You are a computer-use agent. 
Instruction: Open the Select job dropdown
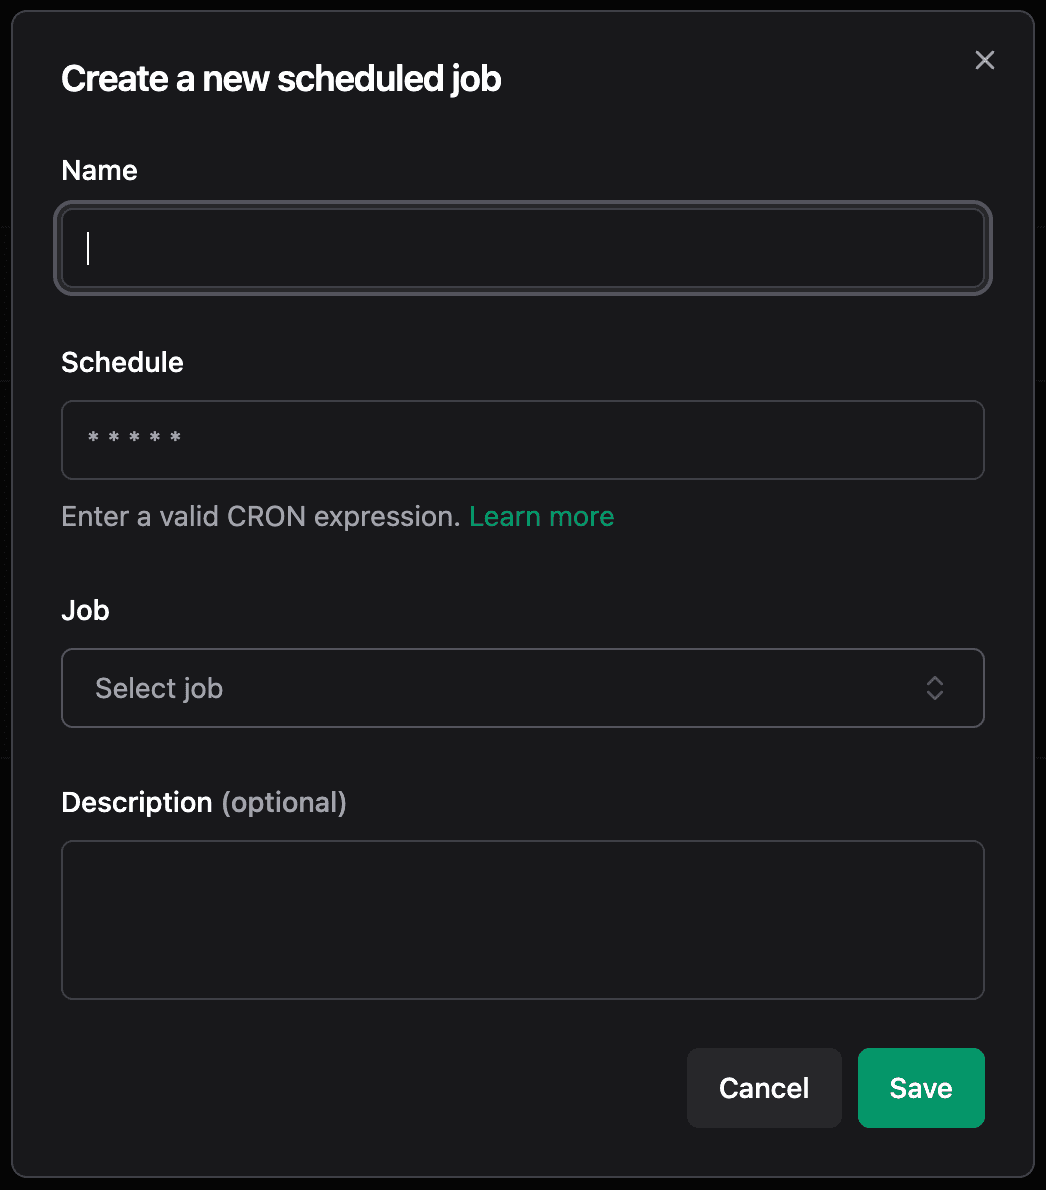pyautogui.click(x=522, y=688)
